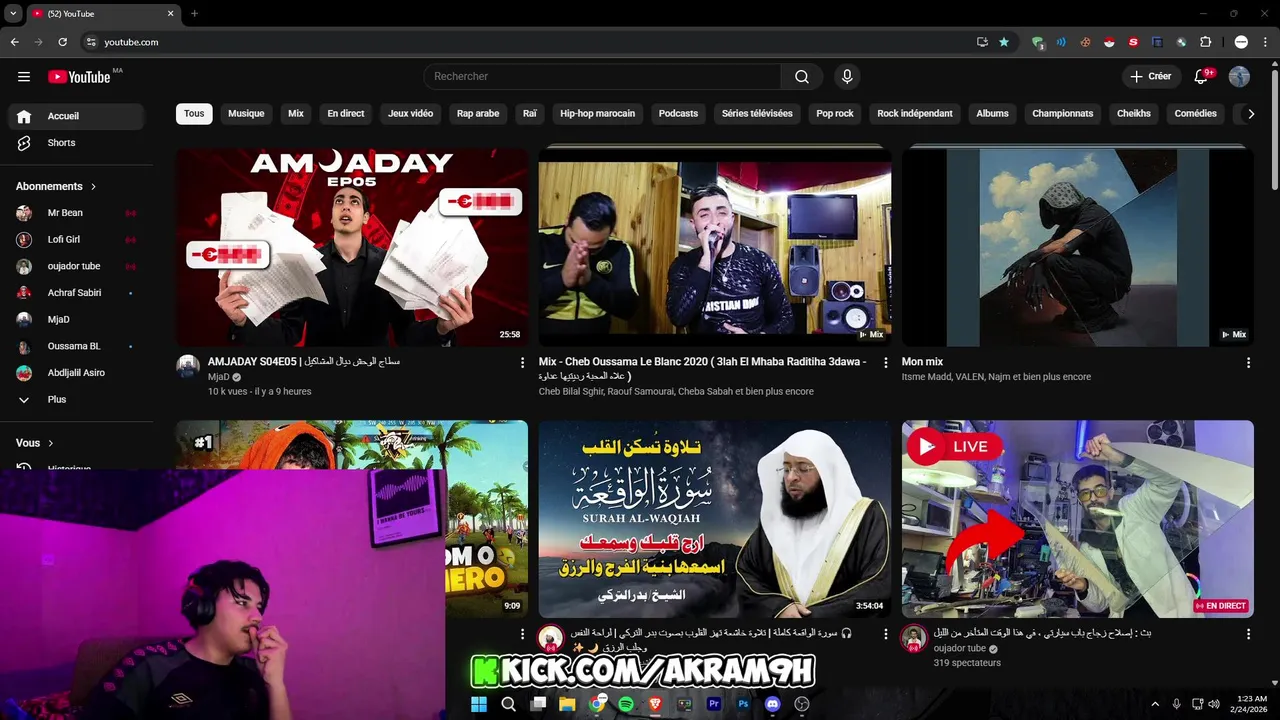Viewport: 1280px width, 720px height.
Task: Open the Chrome three-dot menu
Action: pos(1265,42)
